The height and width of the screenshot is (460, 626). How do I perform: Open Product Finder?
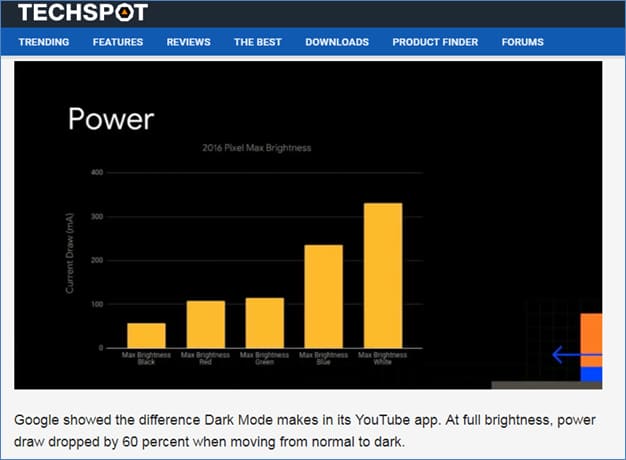click(x=435, y=42)
